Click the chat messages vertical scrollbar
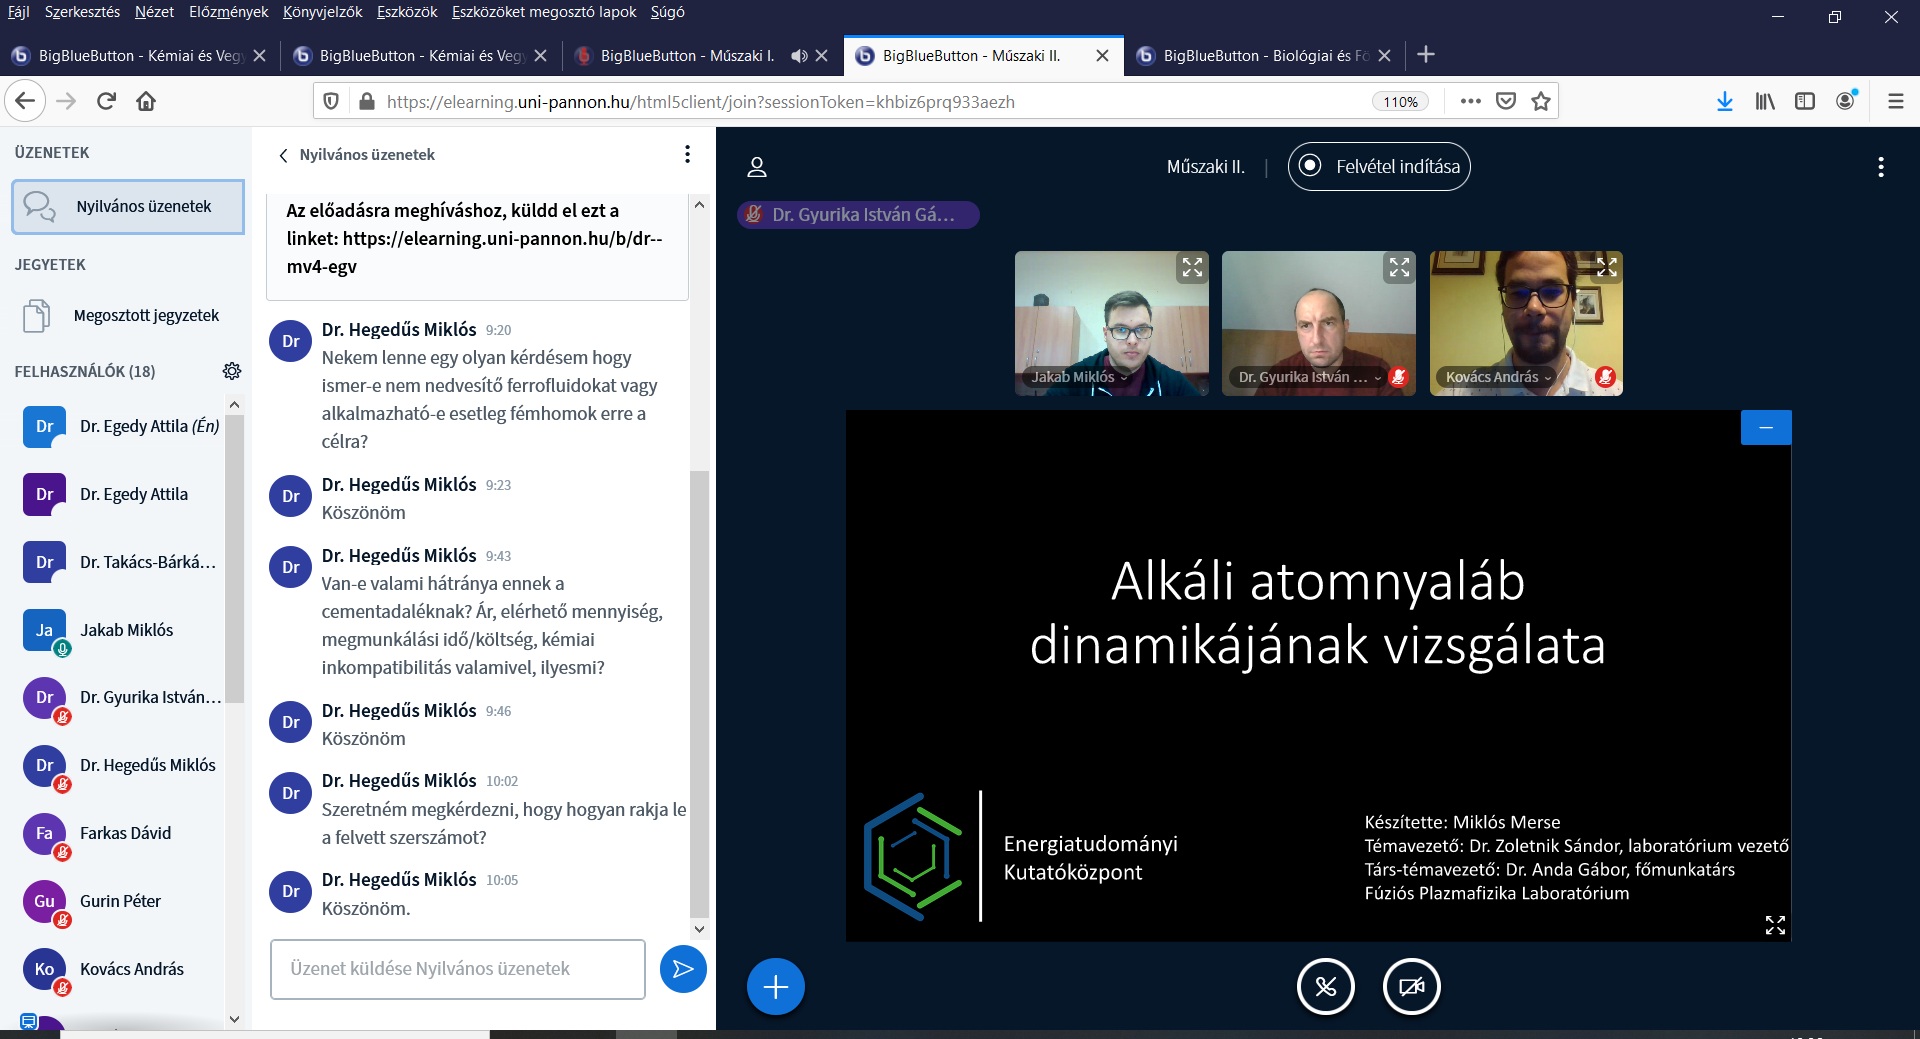Image resolution: width=1920 pixels, height=1039 pixels. coord(699,690)
